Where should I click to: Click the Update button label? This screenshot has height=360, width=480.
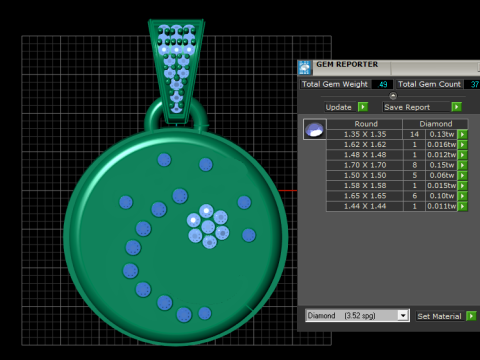coord(339,107)
